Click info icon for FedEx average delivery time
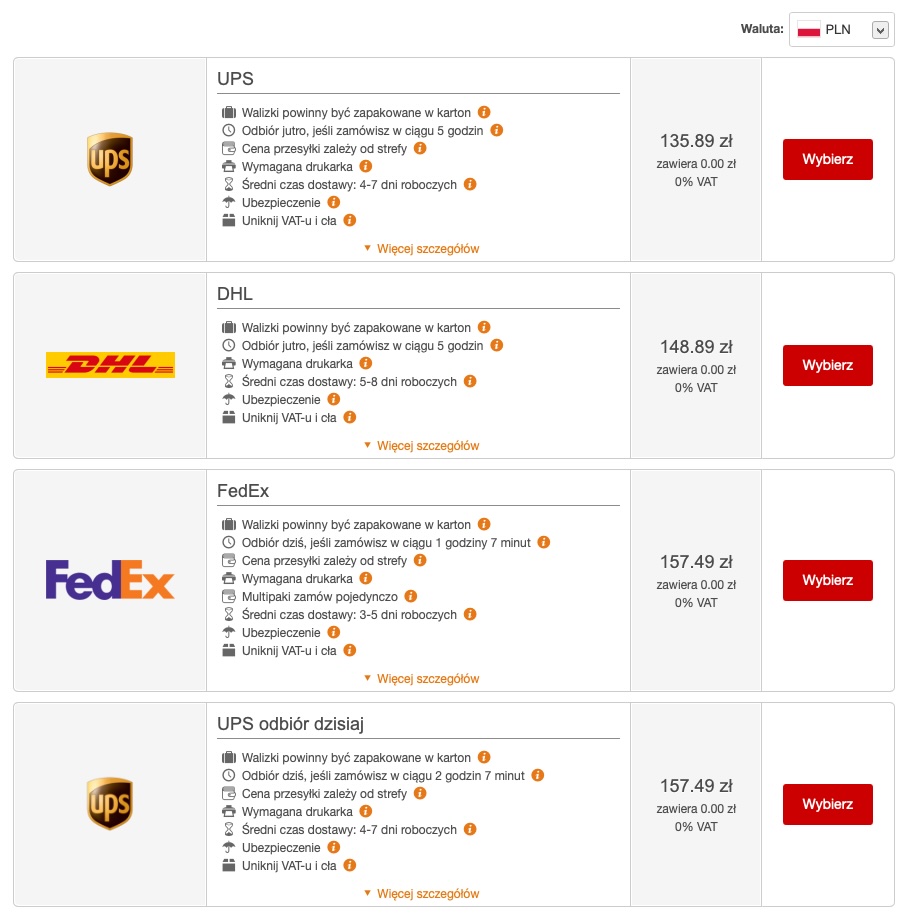This screenshot has height=918, width=918. pos(470,614)
